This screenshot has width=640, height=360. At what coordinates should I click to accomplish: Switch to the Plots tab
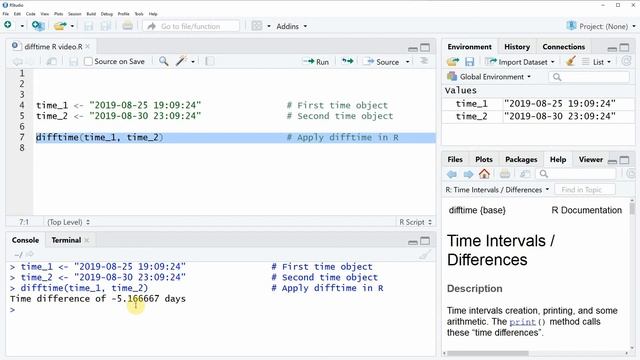pyautogui.click(x=484, y=160)
